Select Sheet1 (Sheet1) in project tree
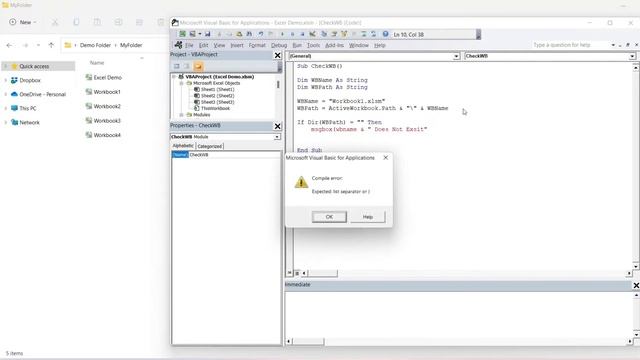The height and width of the screenshot is (360, 640). [217, 89]
